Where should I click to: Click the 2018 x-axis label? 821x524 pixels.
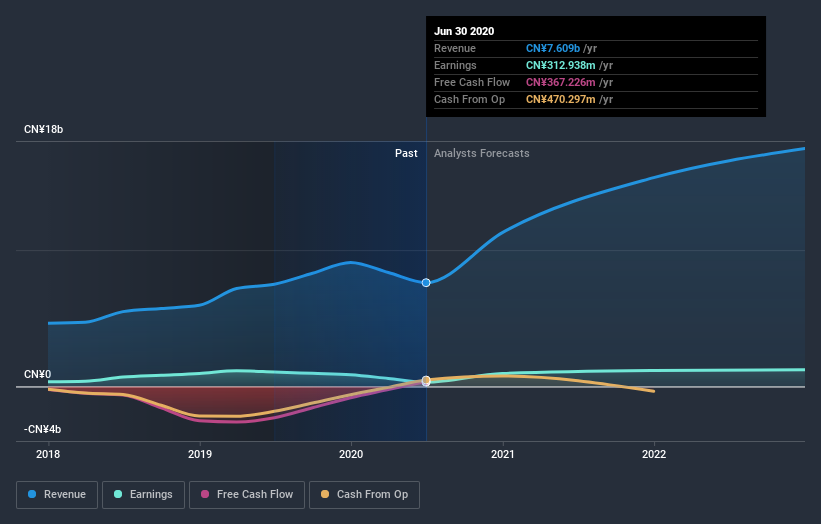[x=48, y=454]
